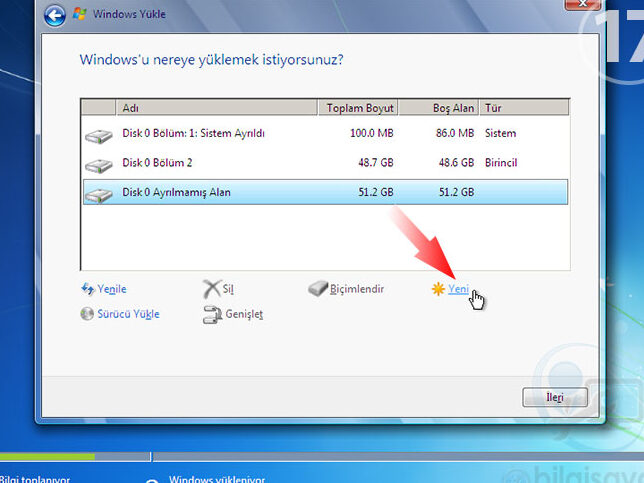The image size is (644, 483).
Task: Click the İleri next button
Action: (x=555, y=397)
